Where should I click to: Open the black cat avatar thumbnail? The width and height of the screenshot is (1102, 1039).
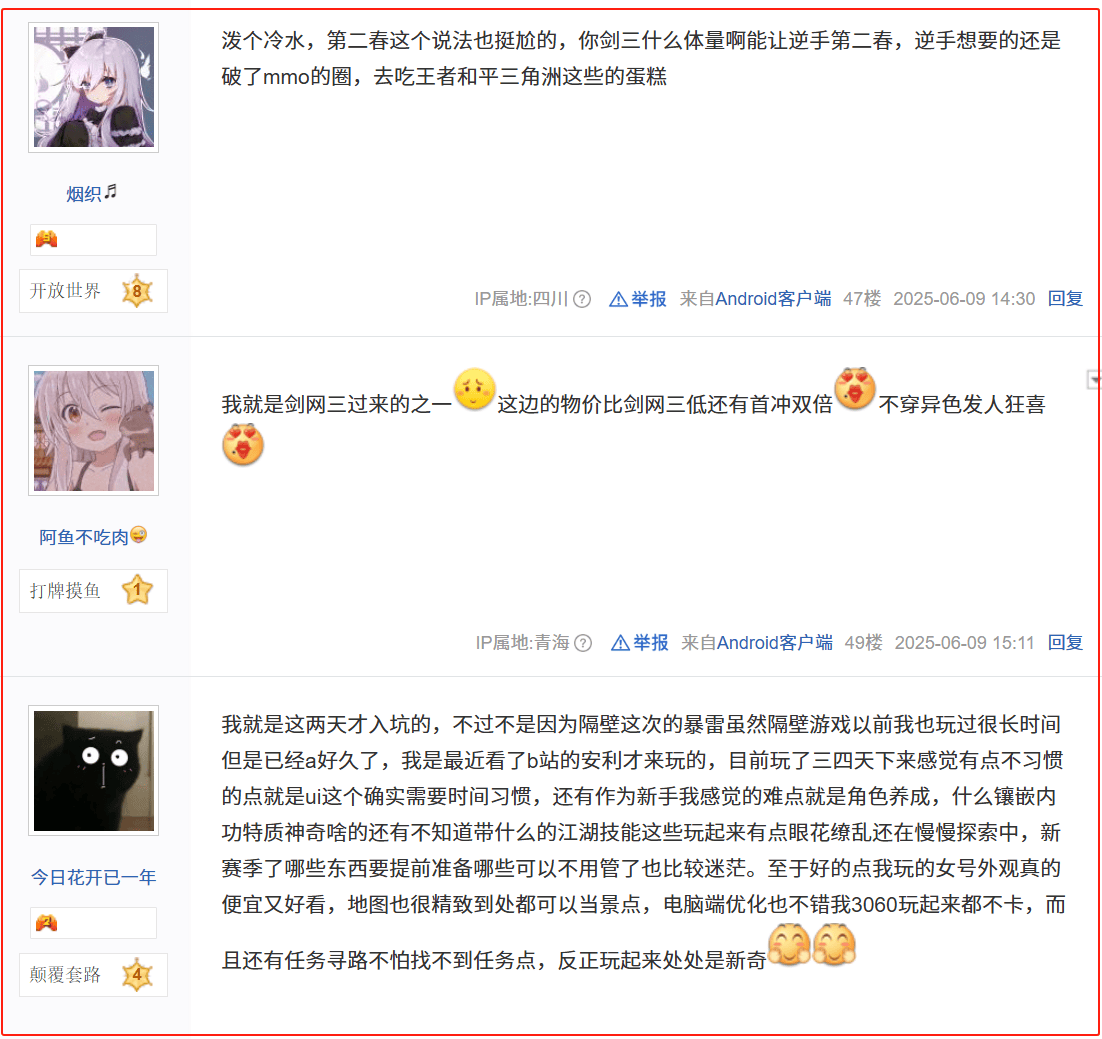[93, 770]
